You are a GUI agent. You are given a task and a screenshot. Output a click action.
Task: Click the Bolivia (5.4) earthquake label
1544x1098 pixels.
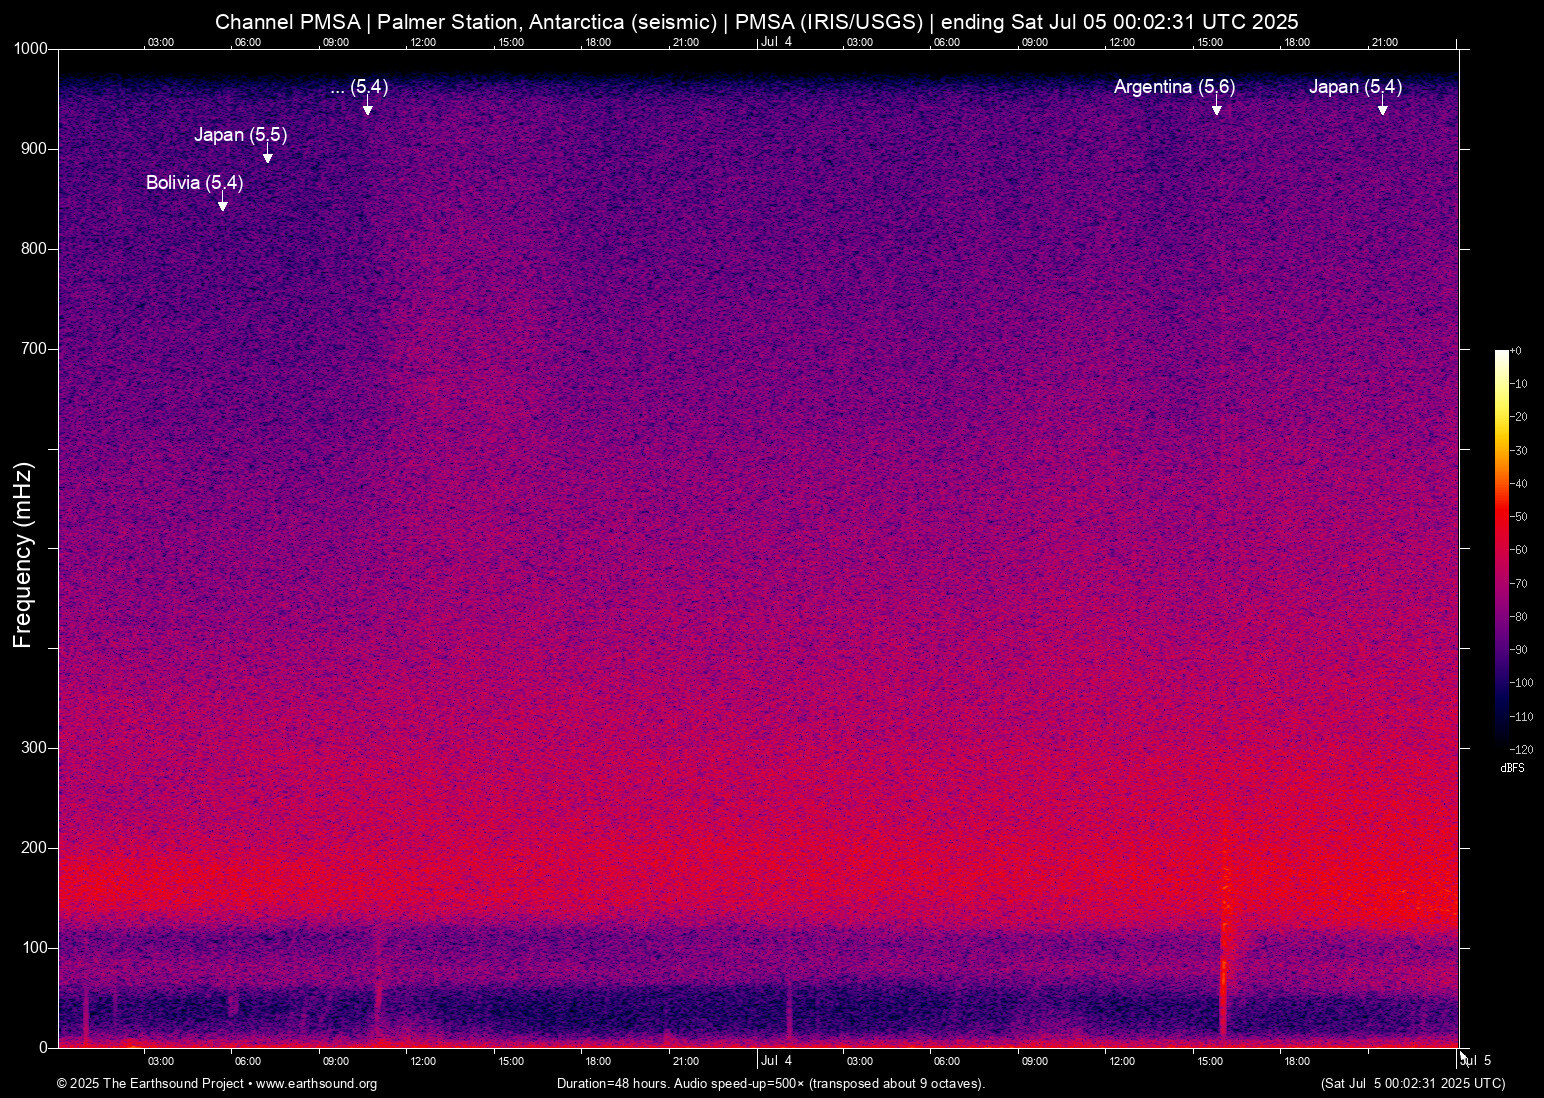point(195,183)
